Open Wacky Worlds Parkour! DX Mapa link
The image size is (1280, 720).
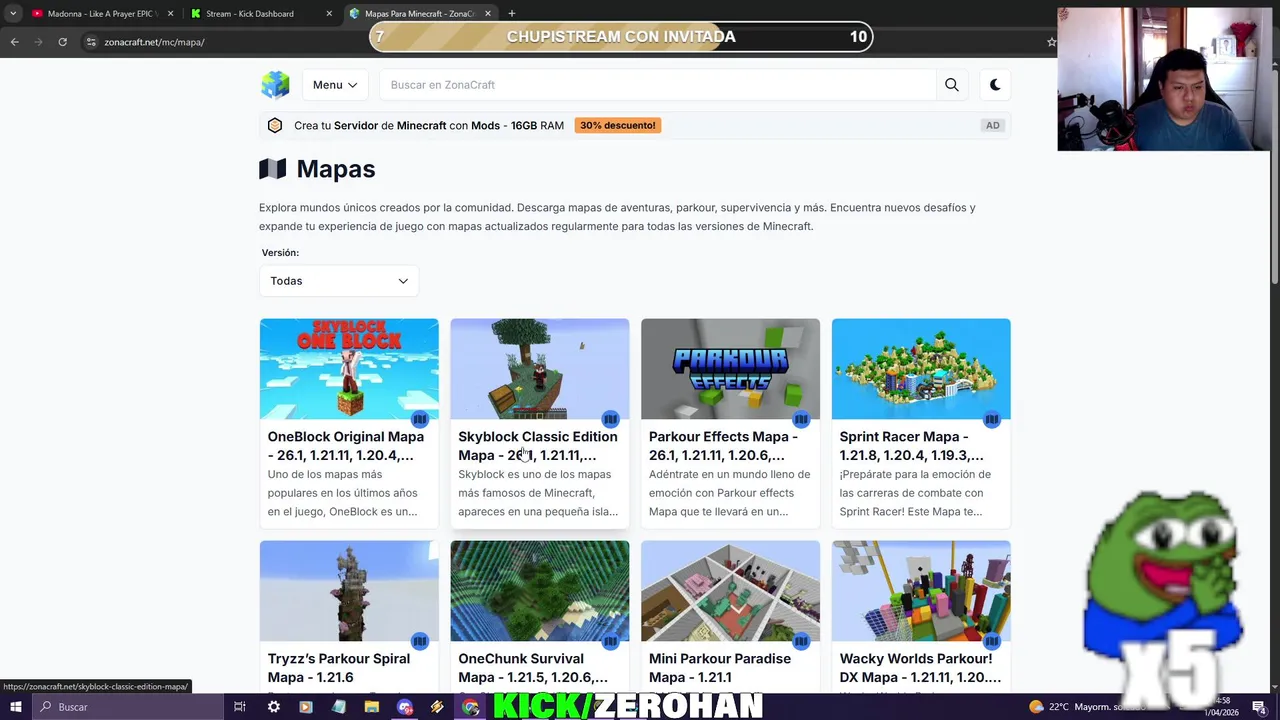920,668
